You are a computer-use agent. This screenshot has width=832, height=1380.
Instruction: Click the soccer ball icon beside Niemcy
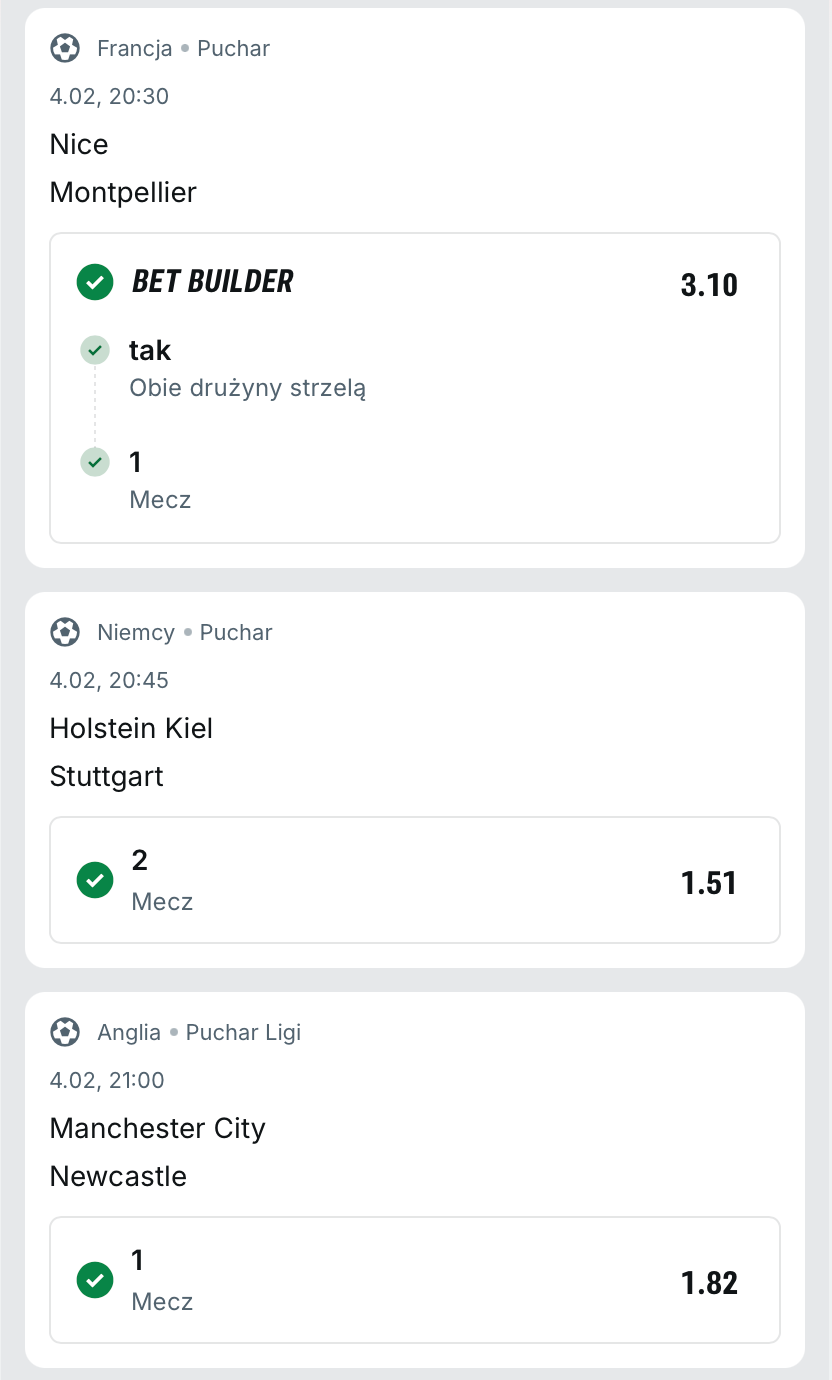coord(65,632)
